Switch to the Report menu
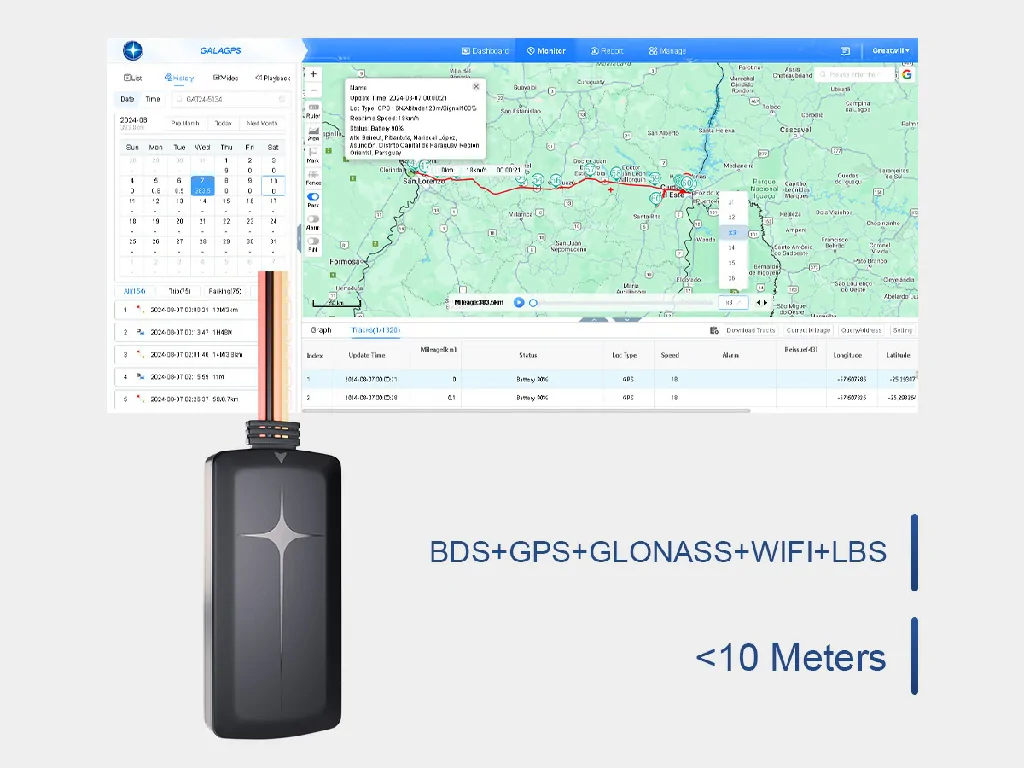The image size is (1024, 768). [x=607, y=51]
